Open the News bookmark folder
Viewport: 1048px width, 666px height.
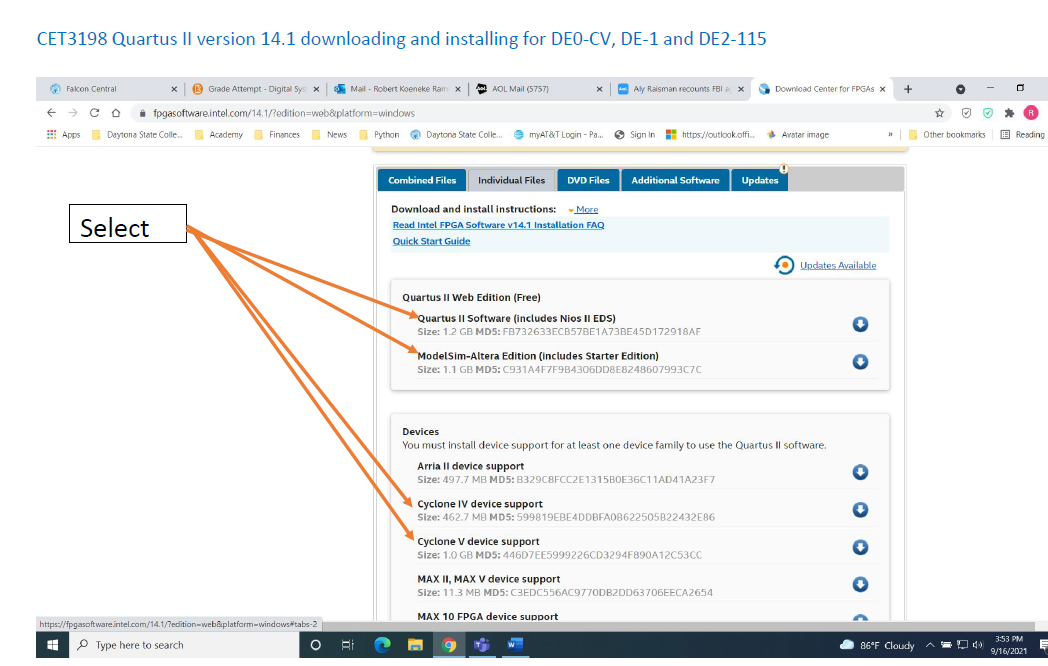tap(330, 134)
